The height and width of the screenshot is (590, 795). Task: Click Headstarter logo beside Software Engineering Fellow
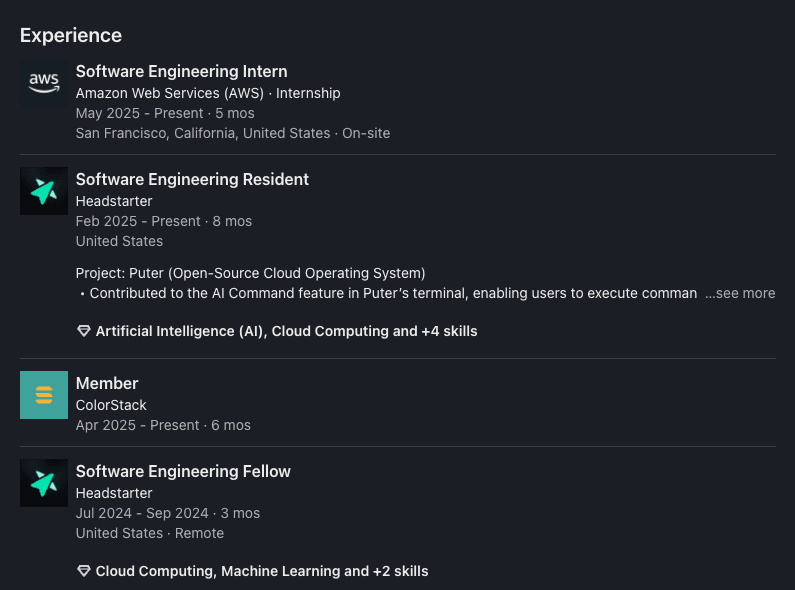click(44, 483)
